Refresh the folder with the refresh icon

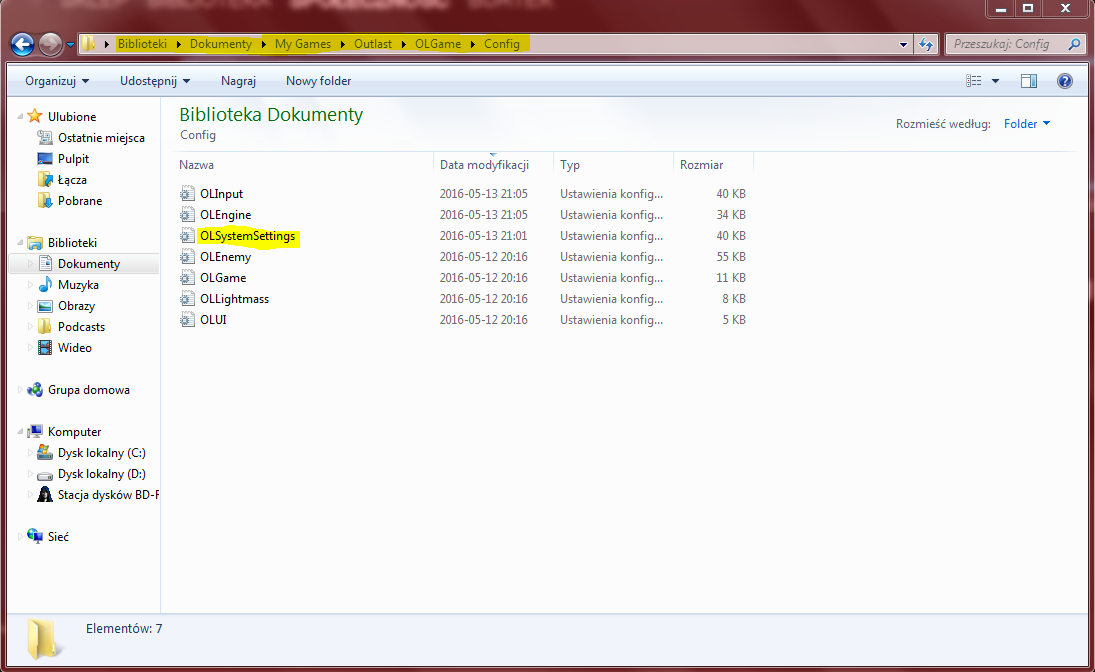click(926, 45)
